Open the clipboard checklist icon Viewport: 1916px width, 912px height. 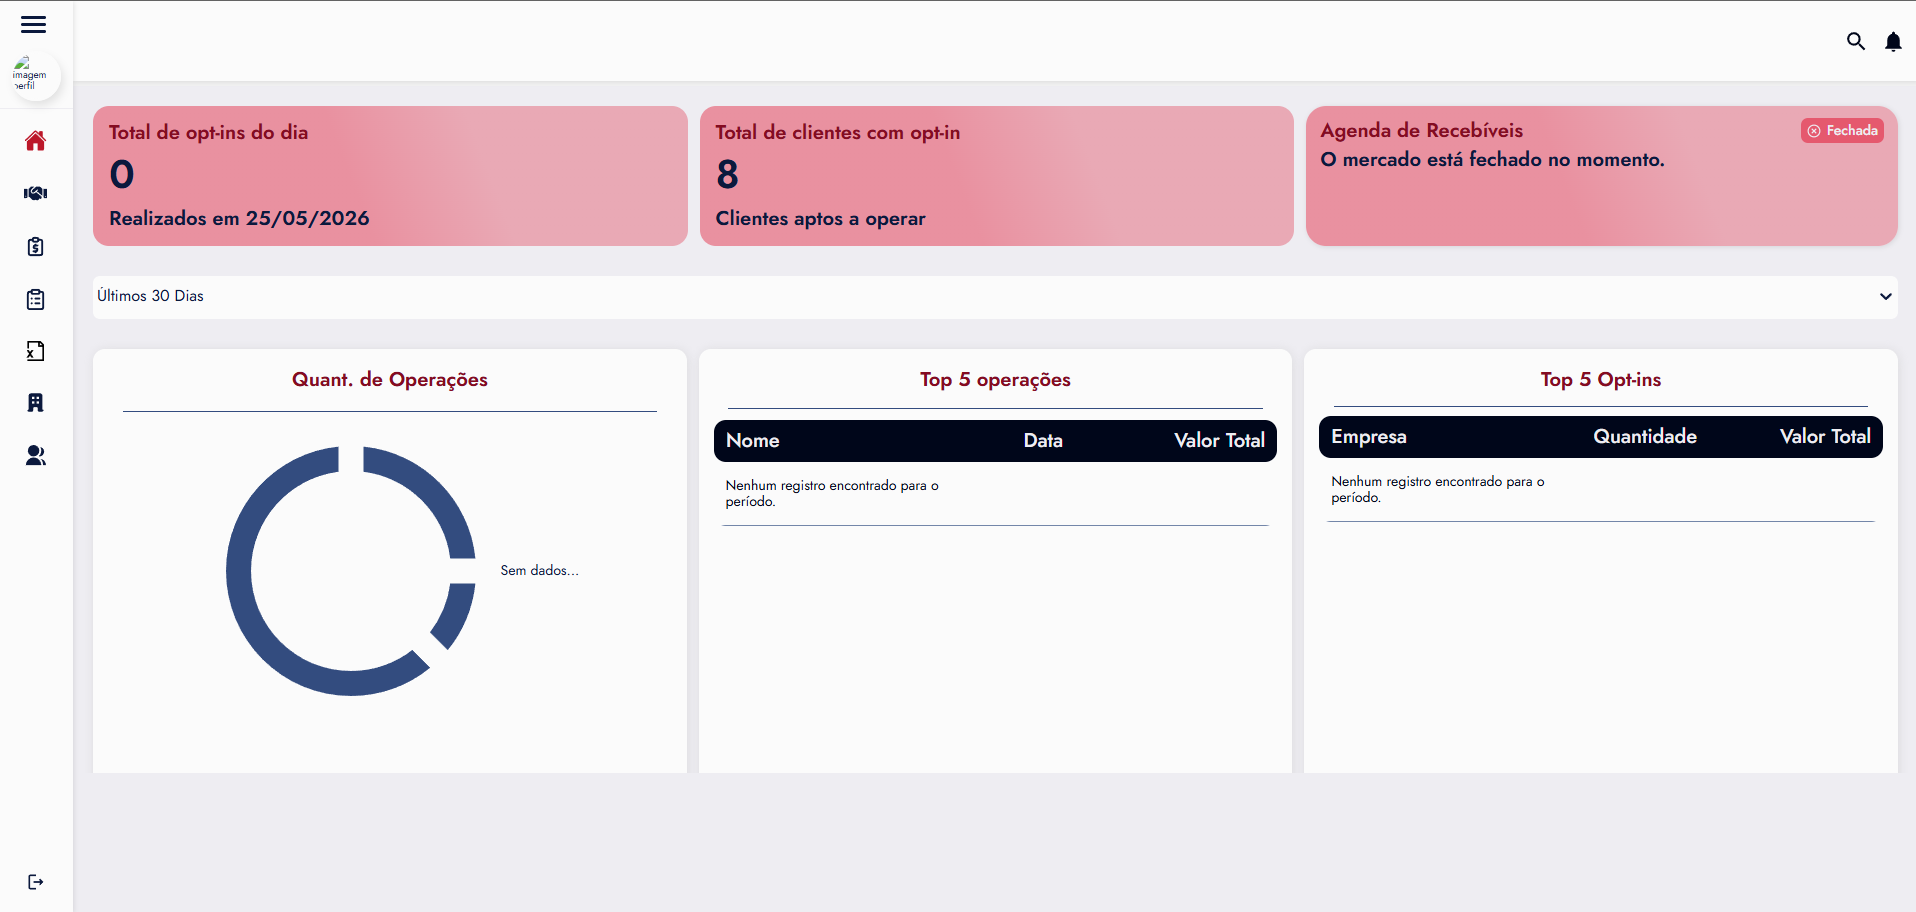pos(35,299)
